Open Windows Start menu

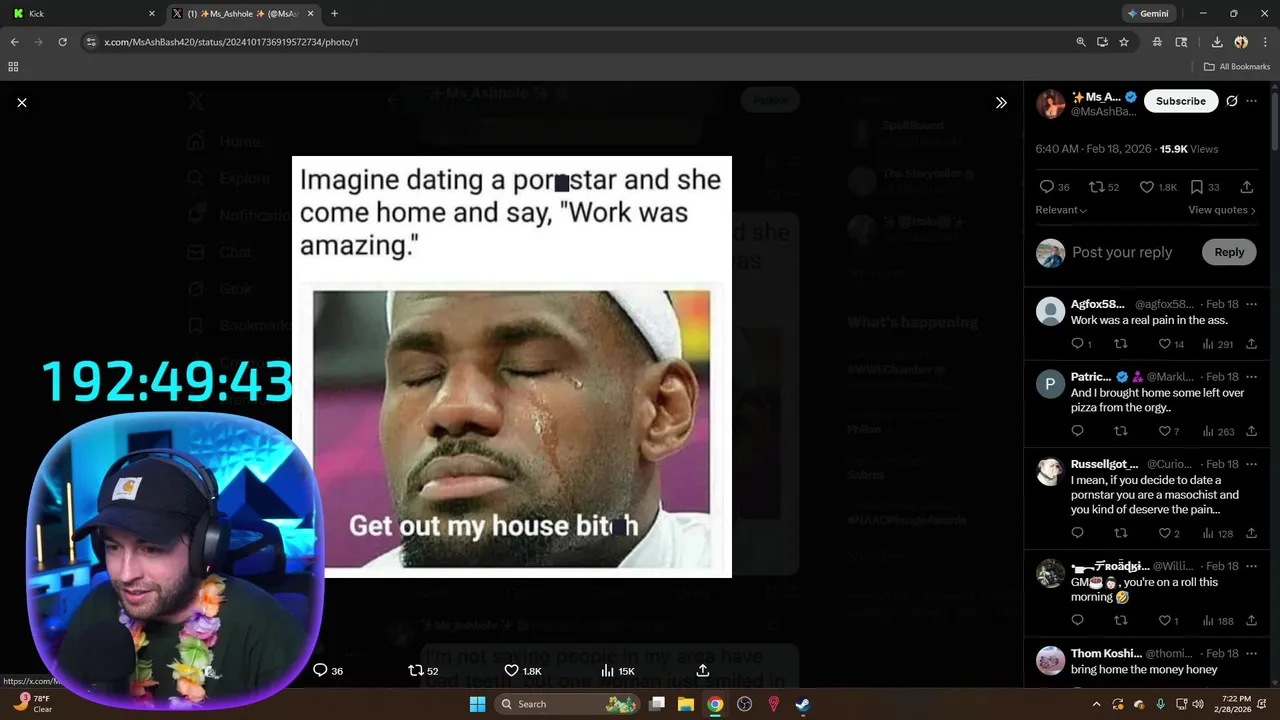[x=477, y=704]
